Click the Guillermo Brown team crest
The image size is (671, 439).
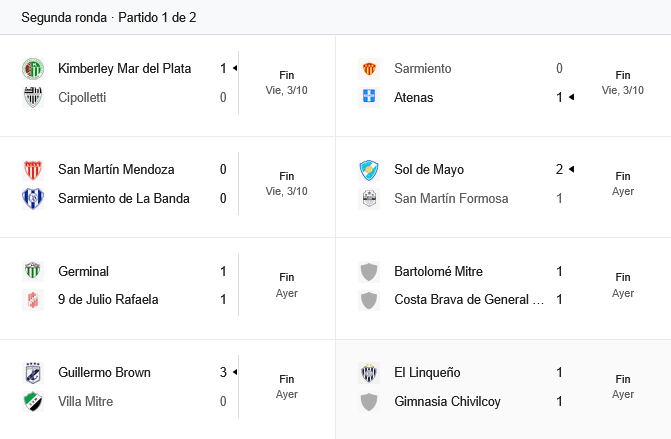[32, 373]
